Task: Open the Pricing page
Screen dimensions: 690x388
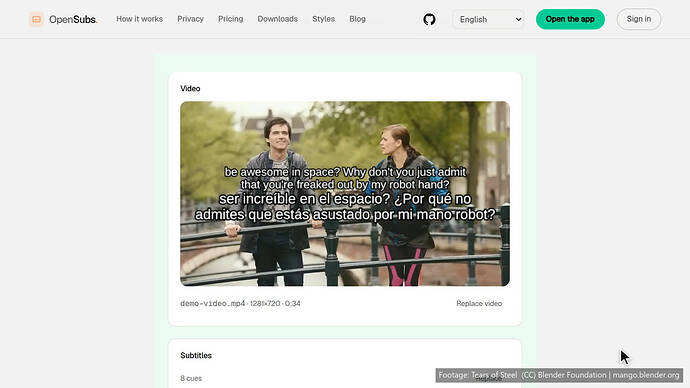Action: pos(231,19)
